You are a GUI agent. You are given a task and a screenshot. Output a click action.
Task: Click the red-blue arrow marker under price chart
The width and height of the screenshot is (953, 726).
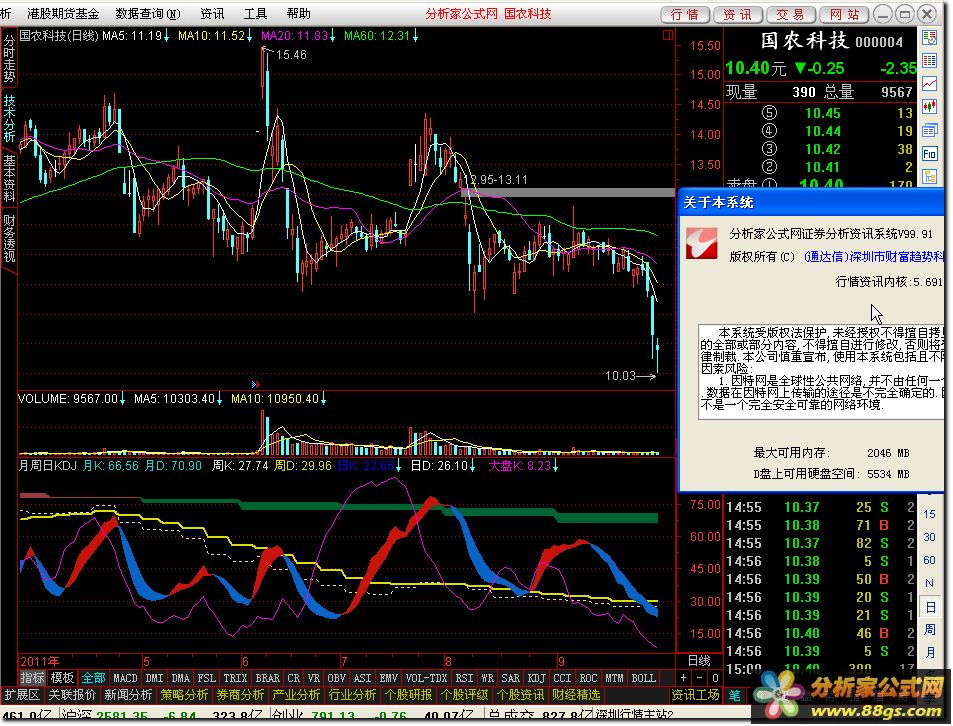256,384
